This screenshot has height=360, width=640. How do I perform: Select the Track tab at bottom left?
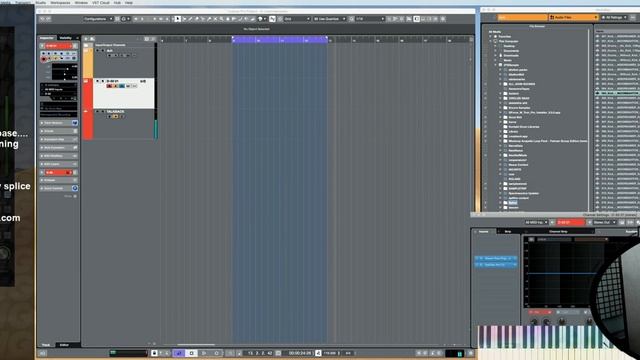(x=46, y=345)
